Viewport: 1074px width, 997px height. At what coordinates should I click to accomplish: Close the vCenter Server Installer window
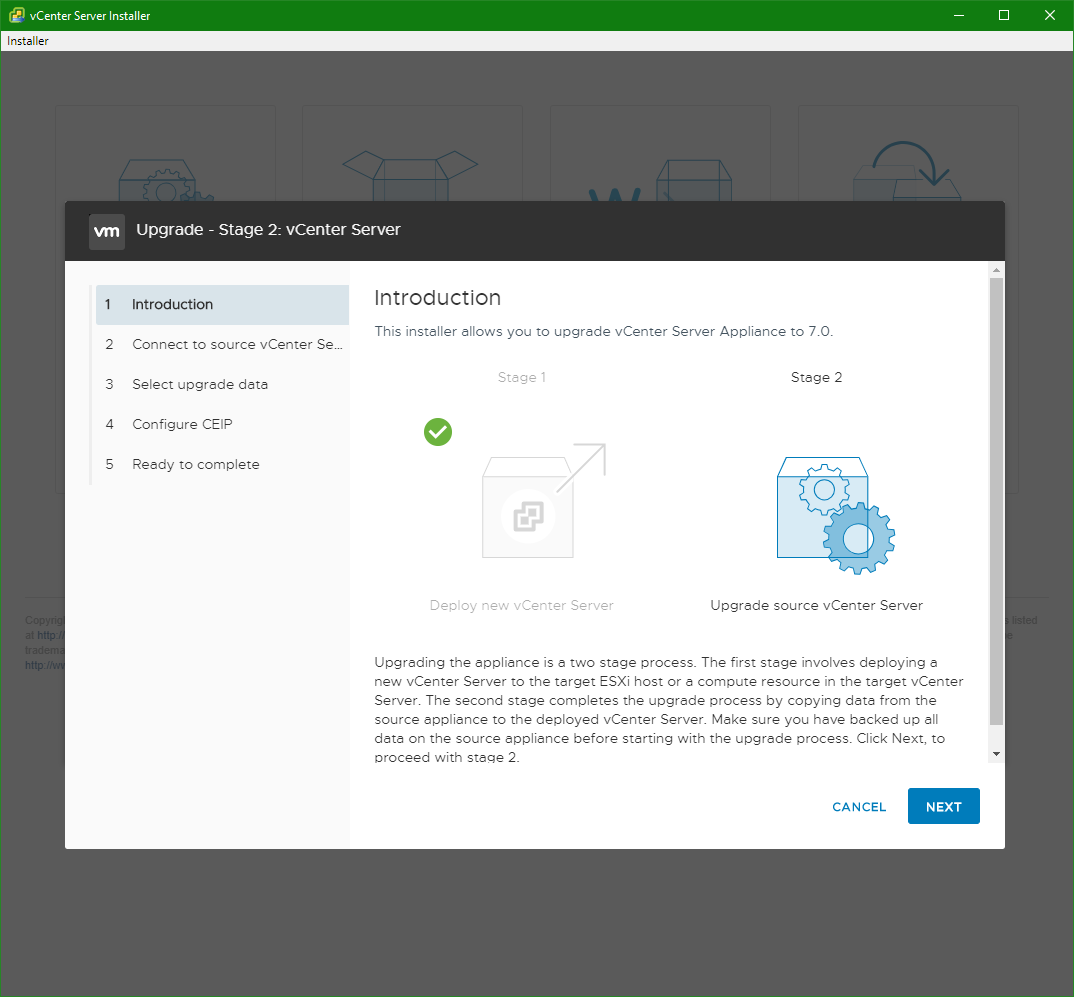pos(1050,15)
